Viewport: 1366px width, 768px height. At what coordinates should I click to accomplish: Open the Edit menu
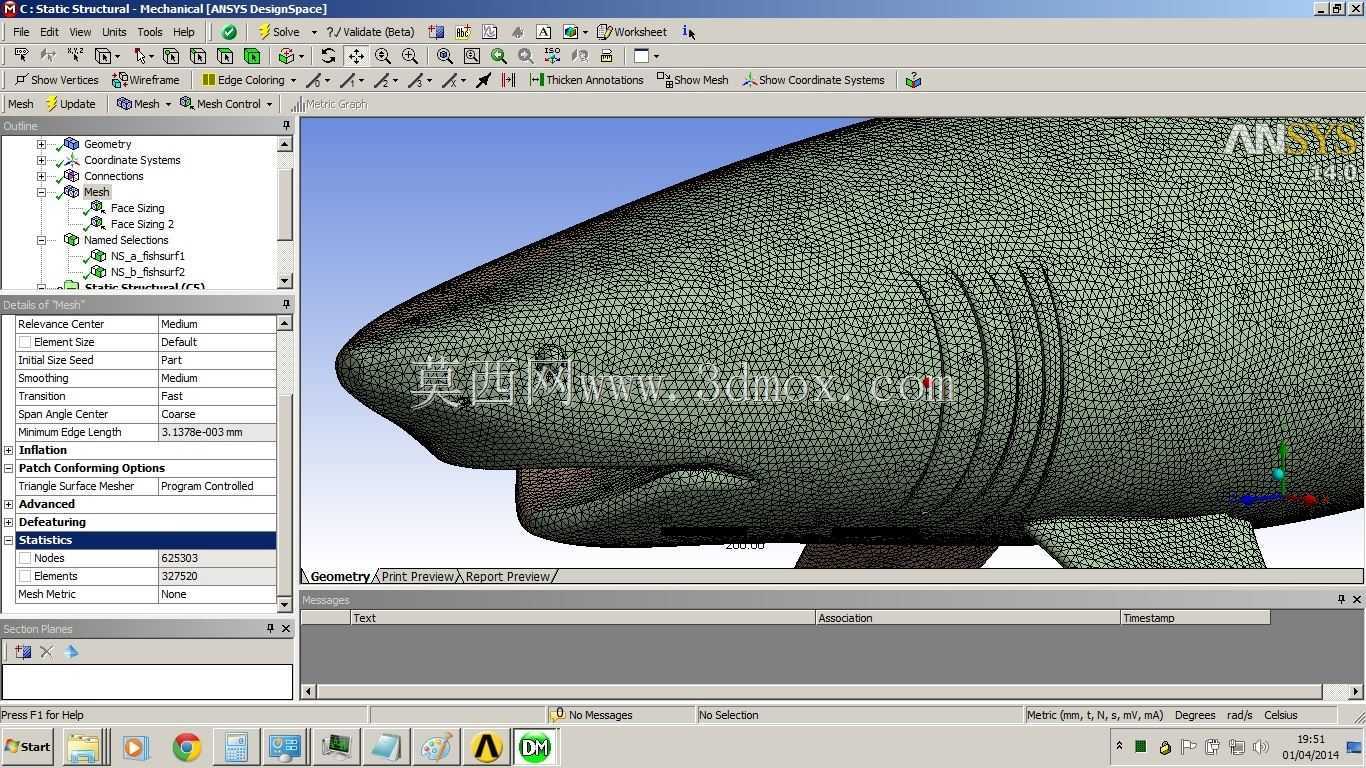(x=49, y=32)
